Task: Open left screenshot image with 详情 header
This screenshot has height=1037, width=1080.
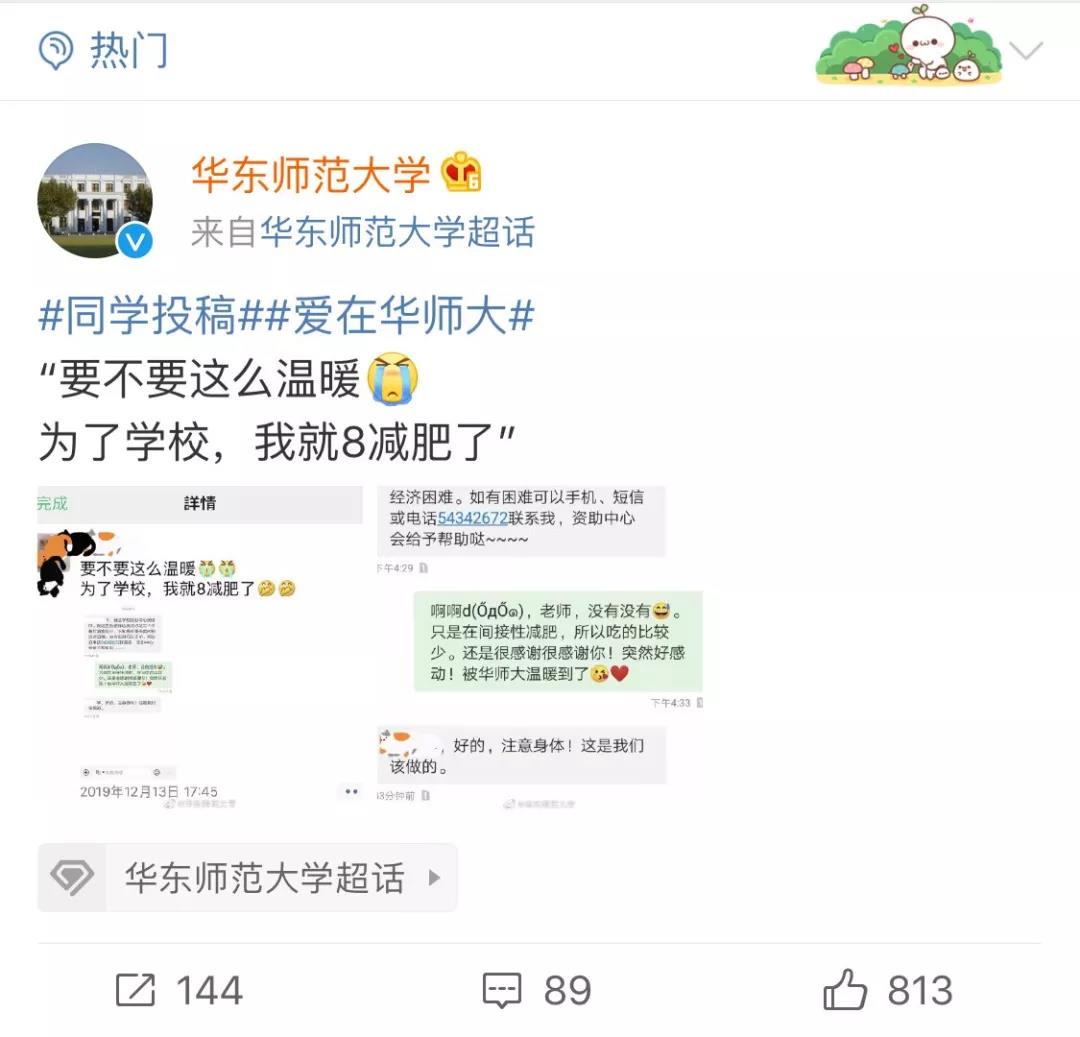Action: pyautogui.click(x=200, y=647)
